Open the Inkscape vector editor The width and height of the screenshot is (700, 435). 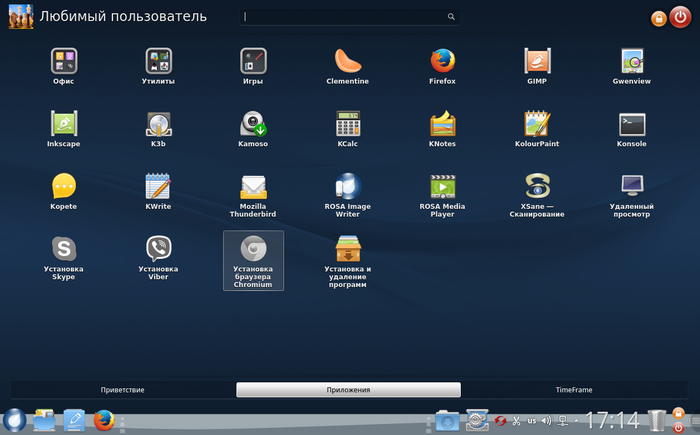[64, 124]
